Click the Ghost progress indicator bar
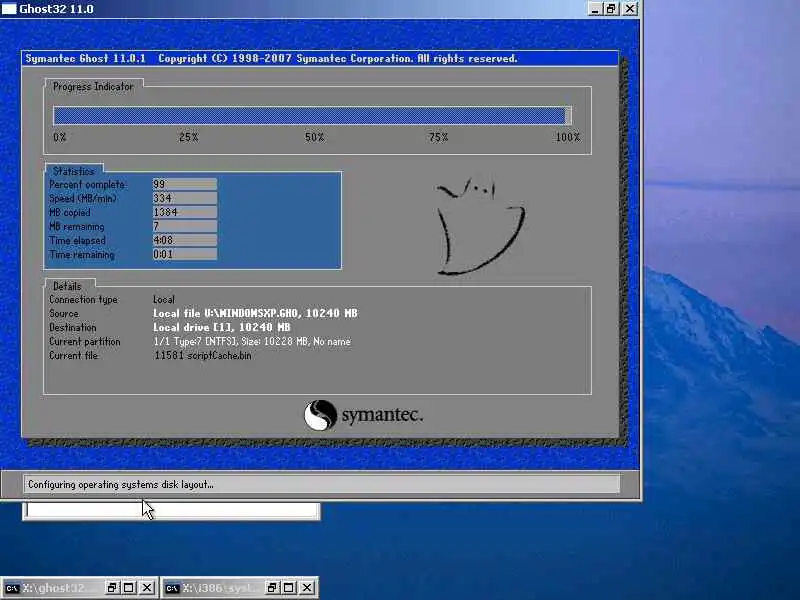The width and height of the screenshot is (800, 600). coord(312,115)
